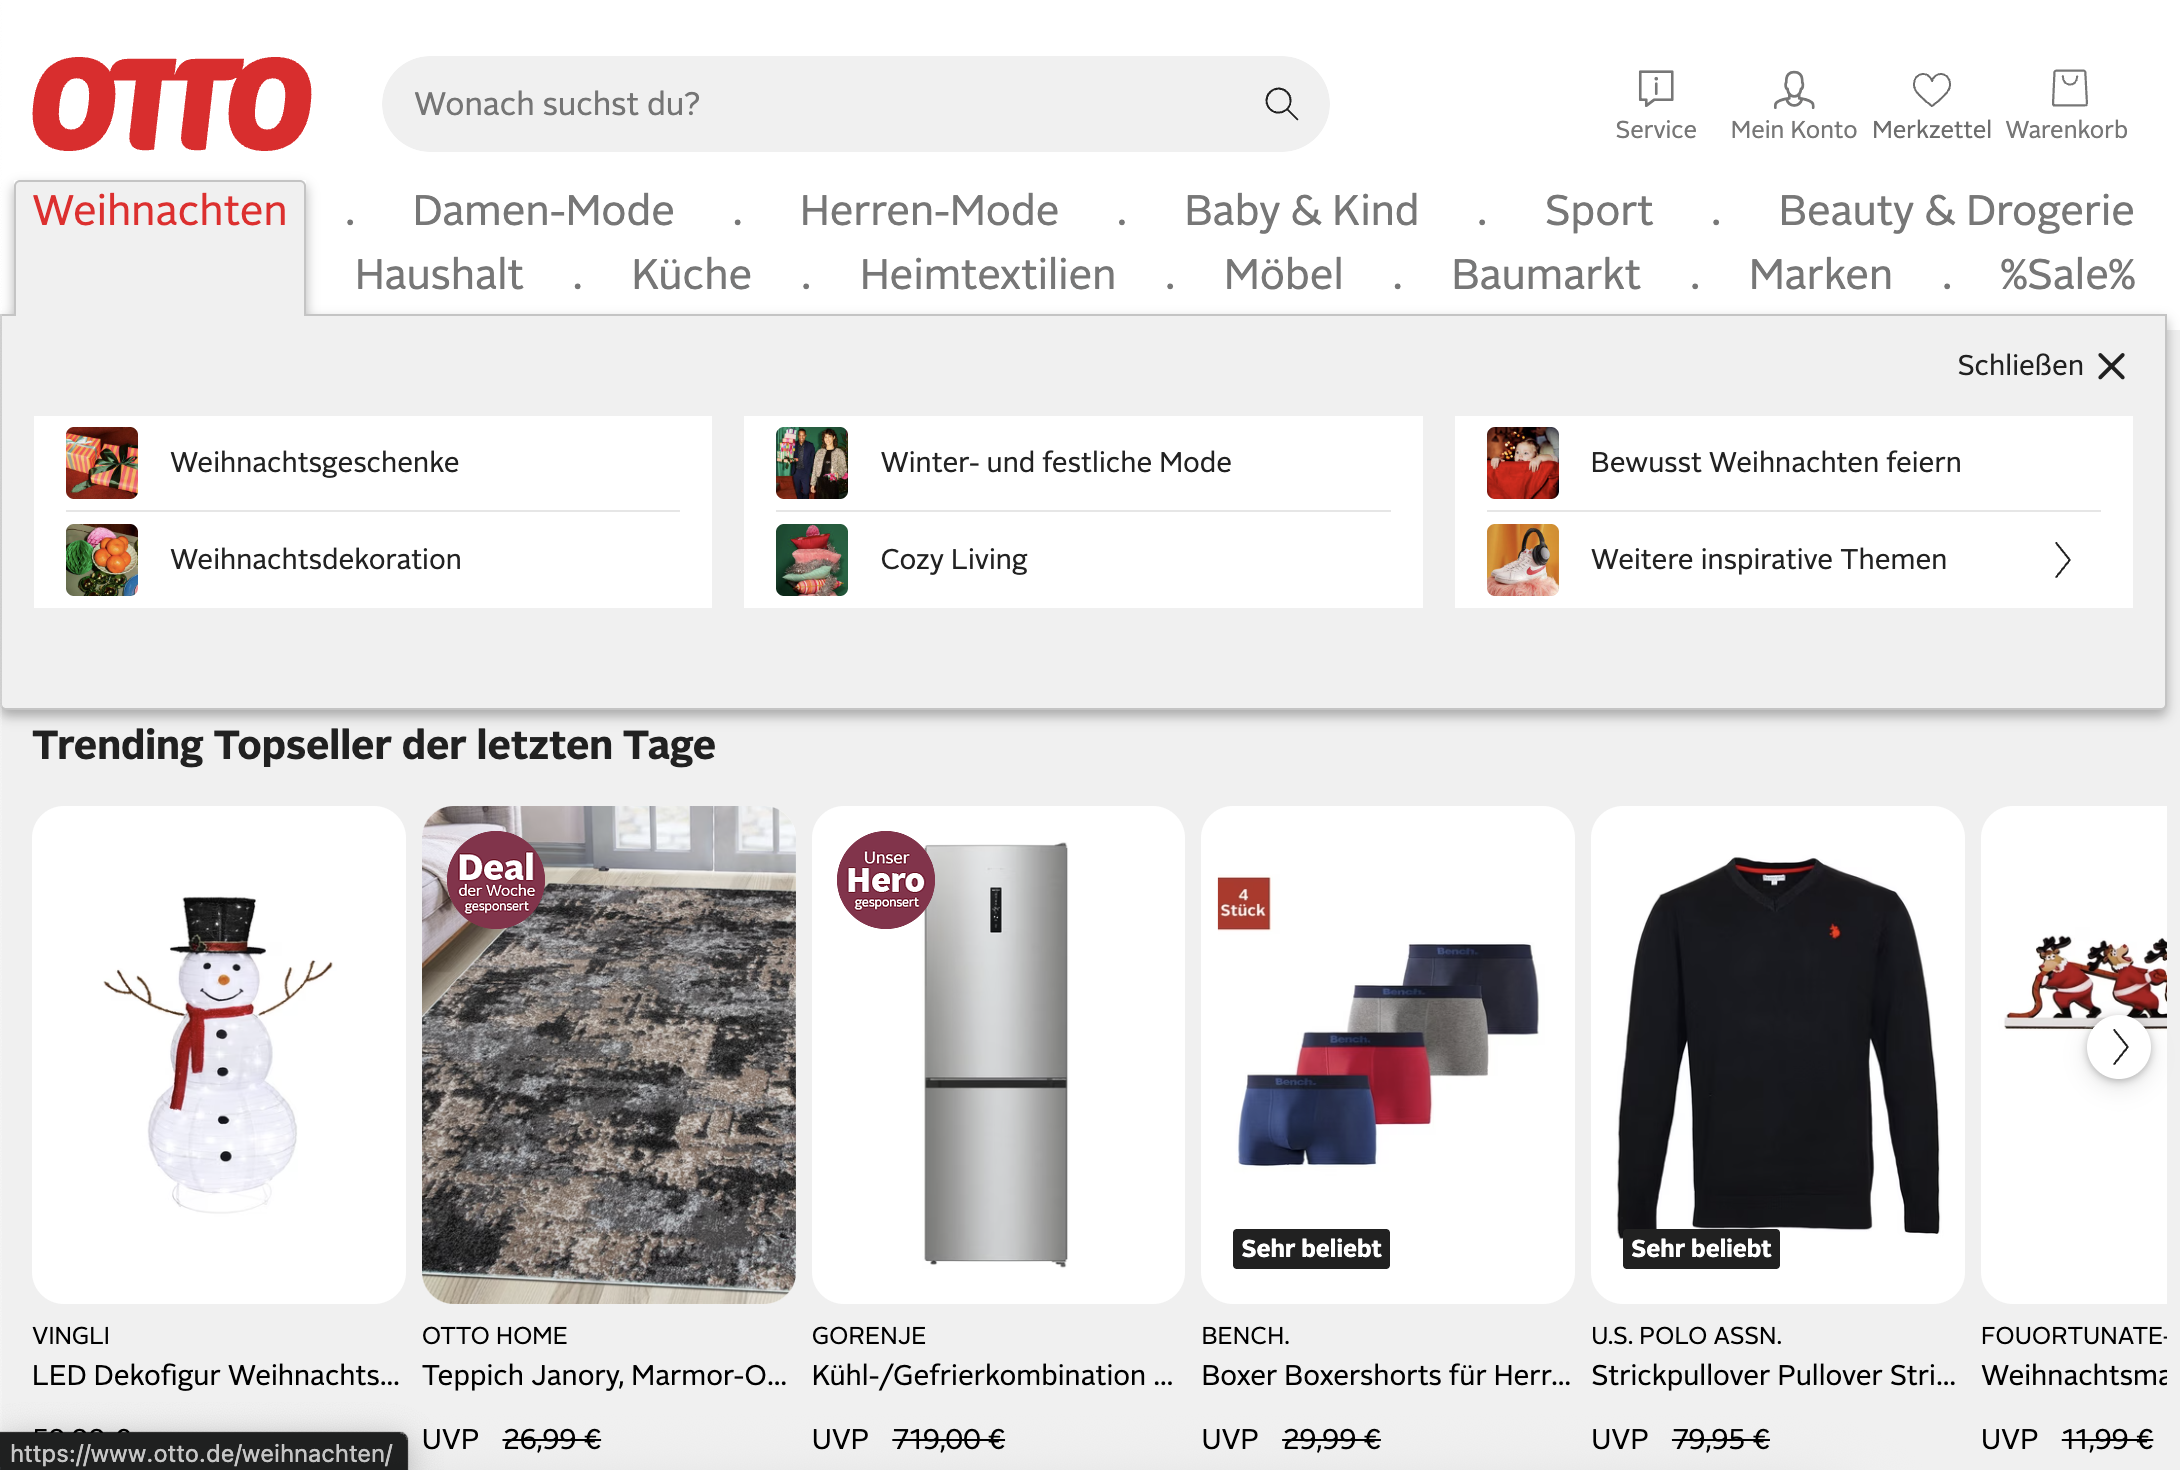Open the Haushalt menu
The image size is (2180, 1470).
click(x=439, y=275)
